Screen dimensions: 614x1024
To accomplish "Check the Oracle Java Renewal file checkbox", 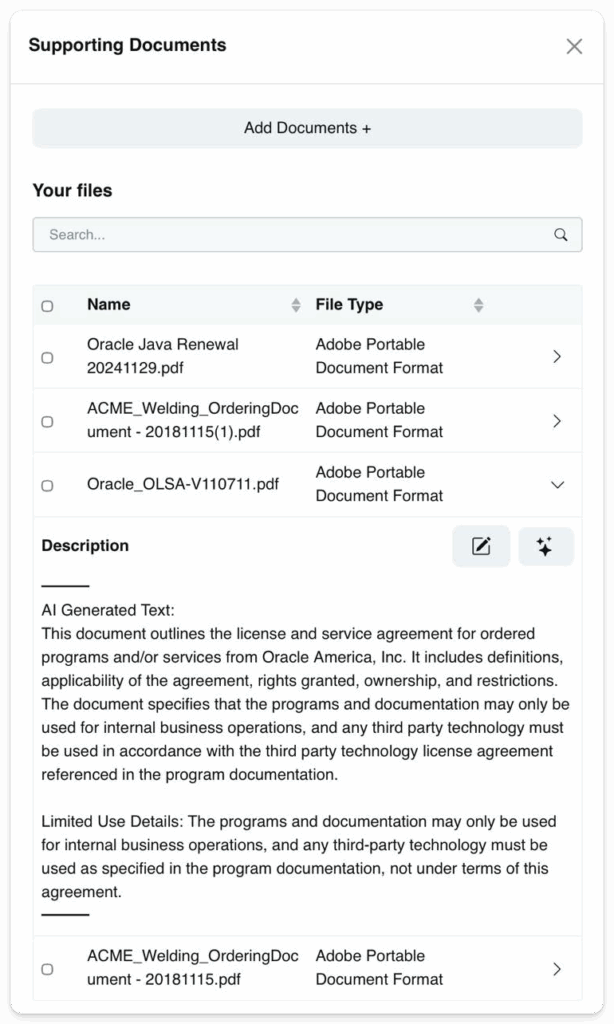I will 47,356.
